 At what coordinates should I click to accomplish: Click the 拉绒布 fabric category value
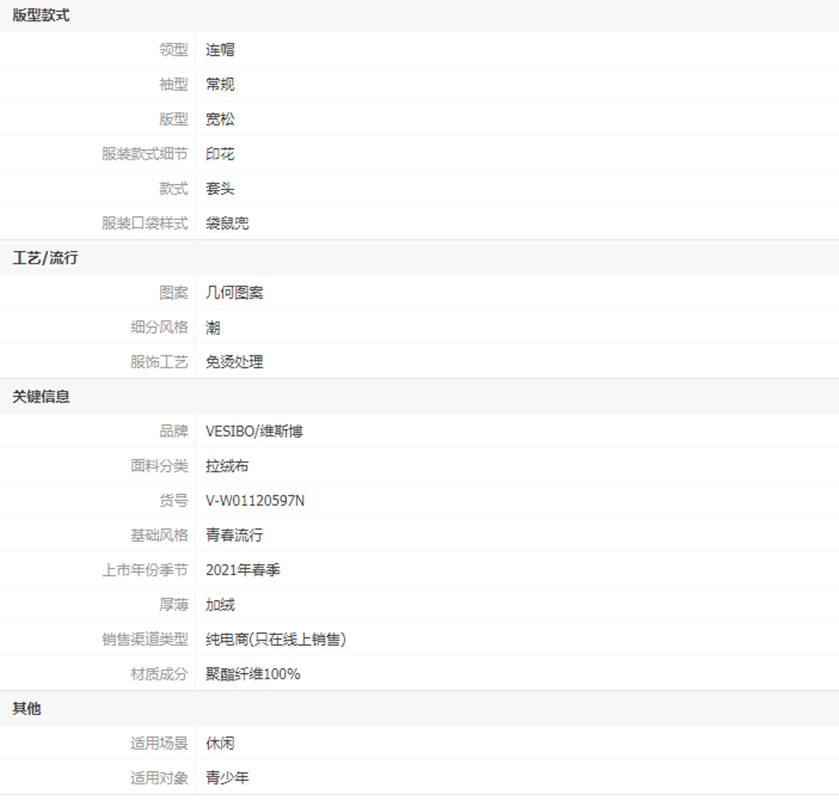tap(227, 466)
